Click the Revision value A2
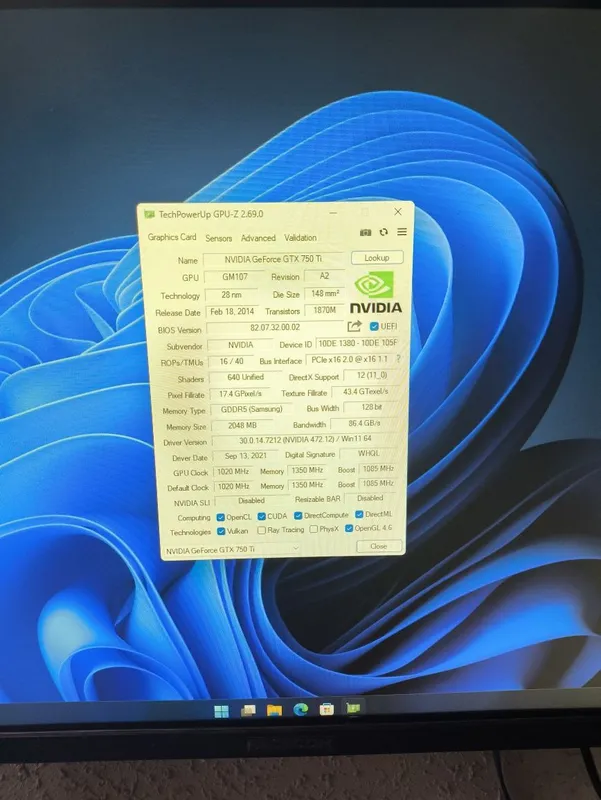This screenshot has width=601, height=800. coord(324,276)
